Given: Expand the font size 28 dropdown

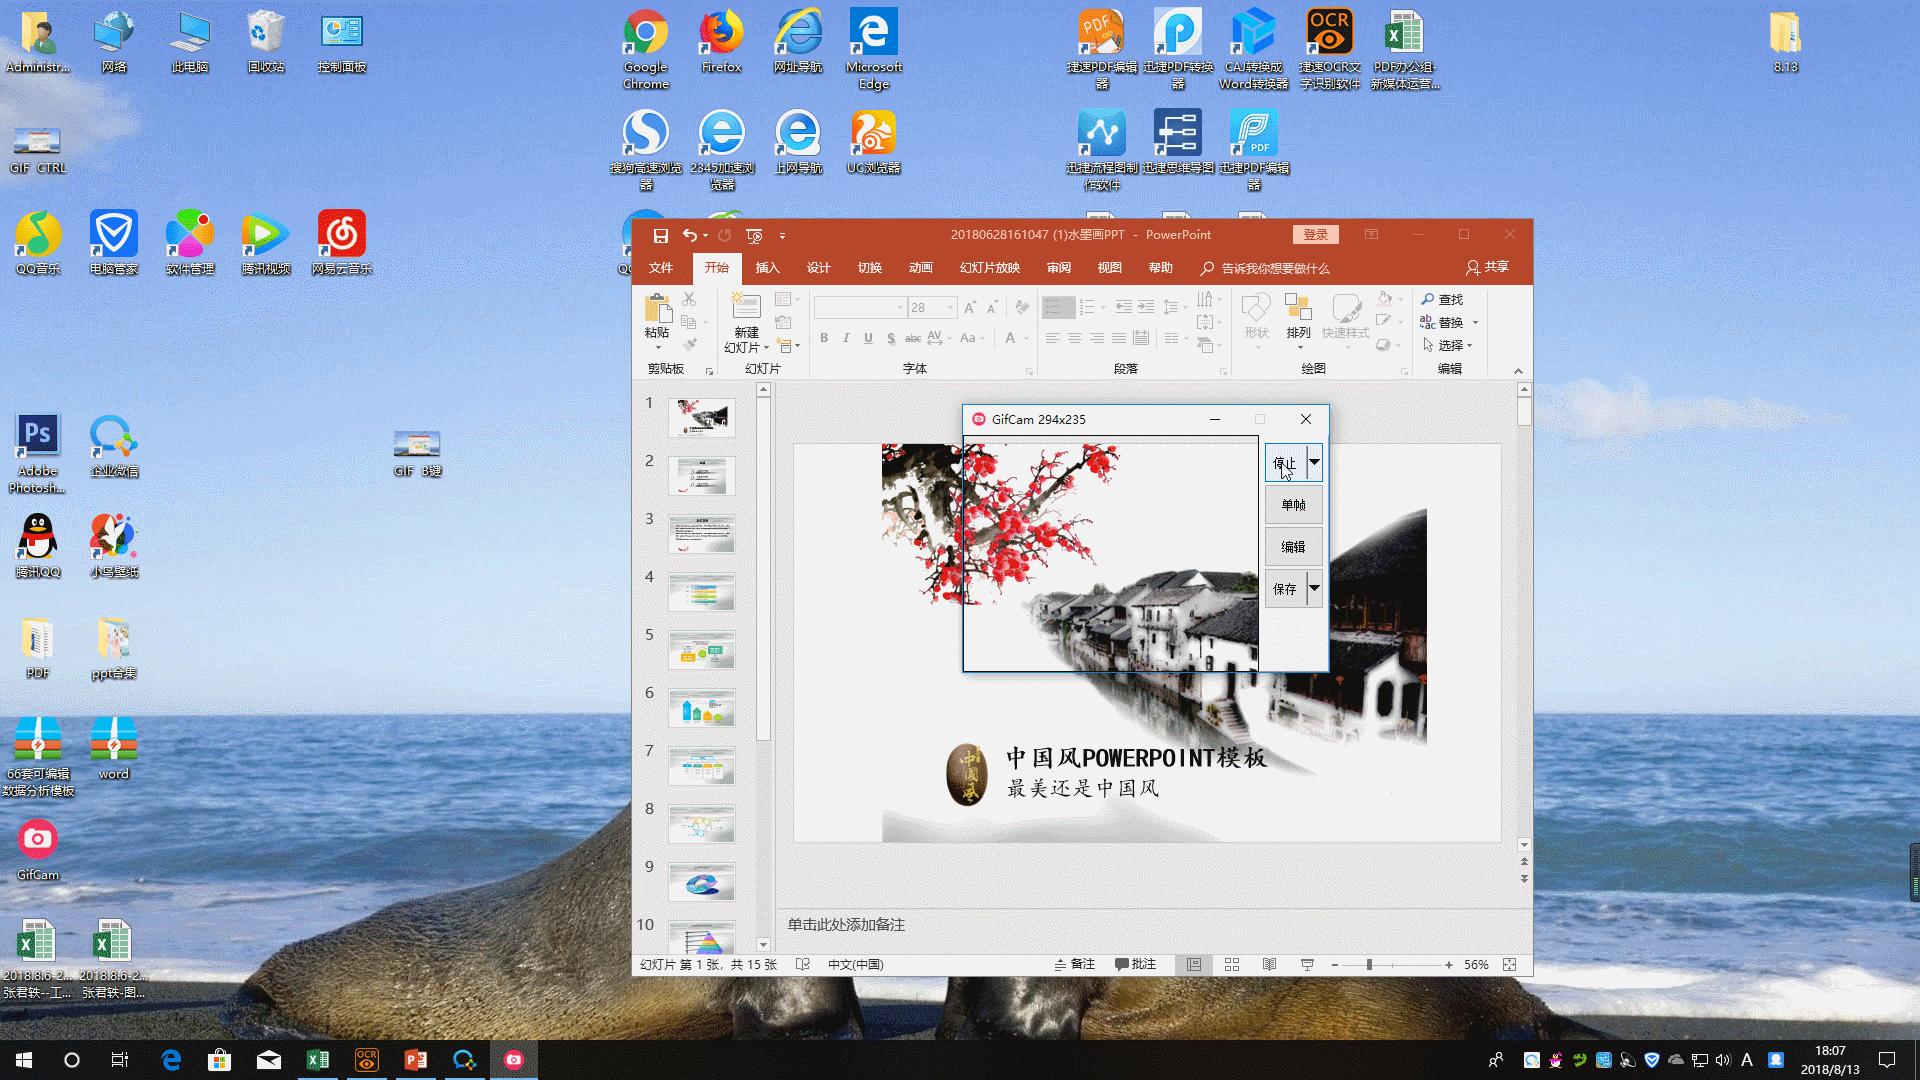Looking at the screenshot, I should pyautogui.click(x=951, y=308).
